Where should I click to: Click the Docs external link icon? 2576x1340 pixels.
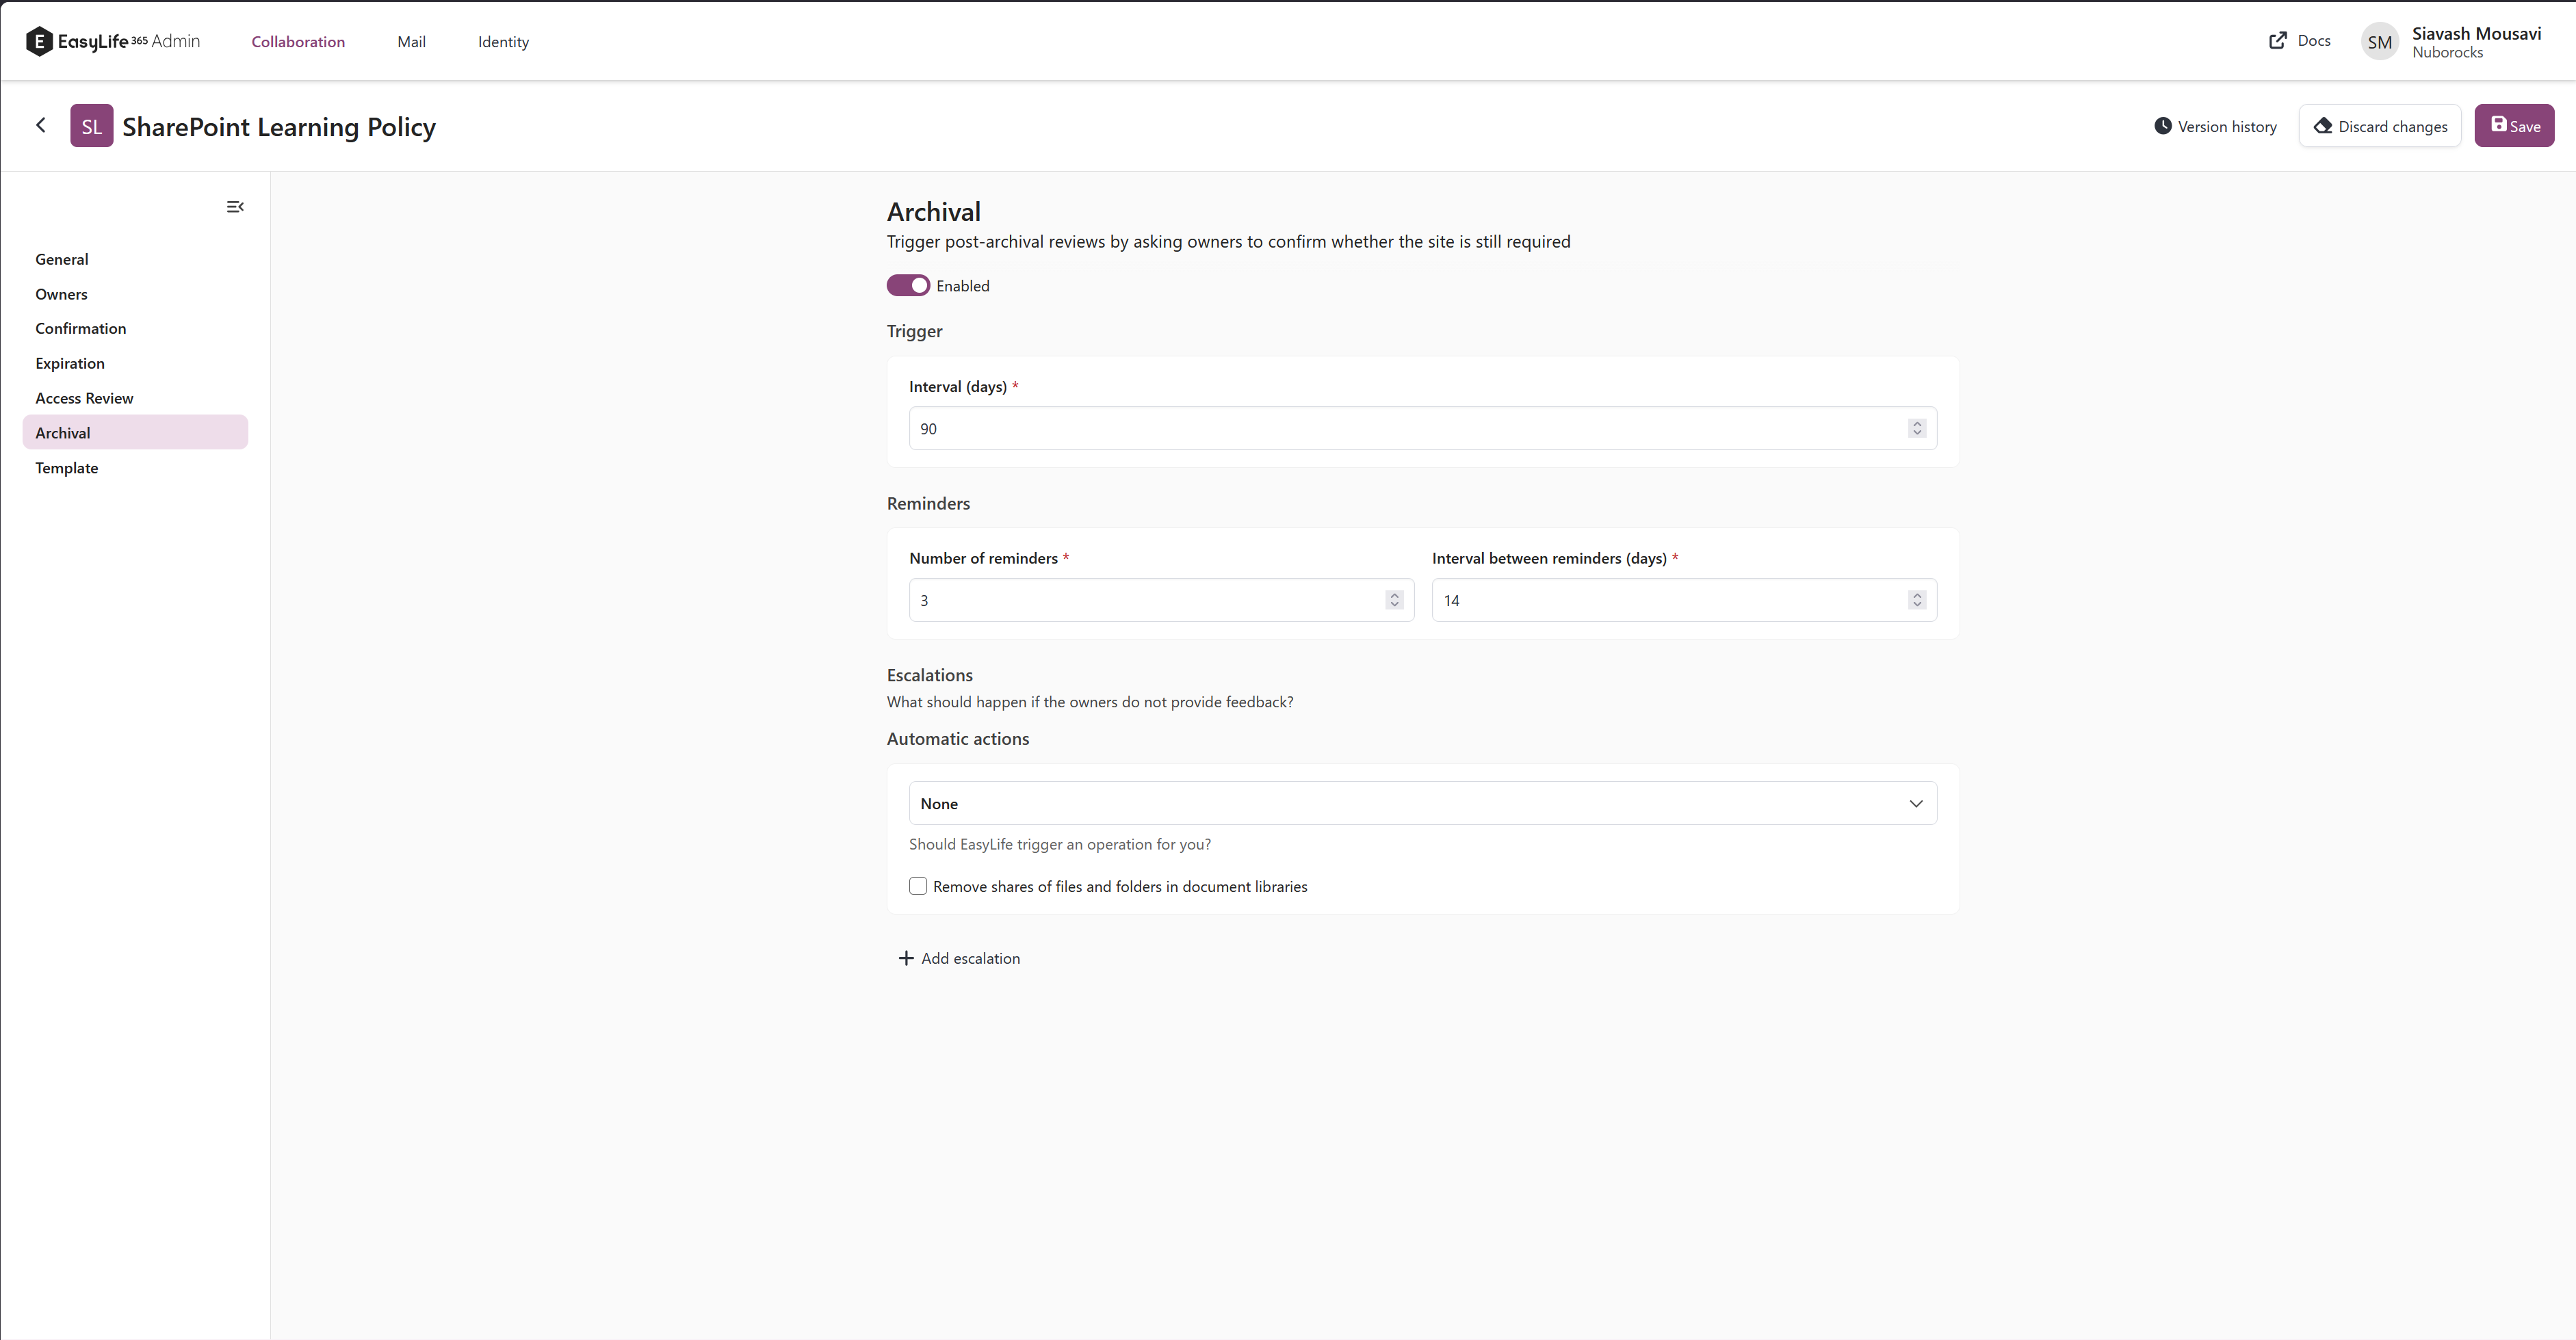click(2278, 41)
